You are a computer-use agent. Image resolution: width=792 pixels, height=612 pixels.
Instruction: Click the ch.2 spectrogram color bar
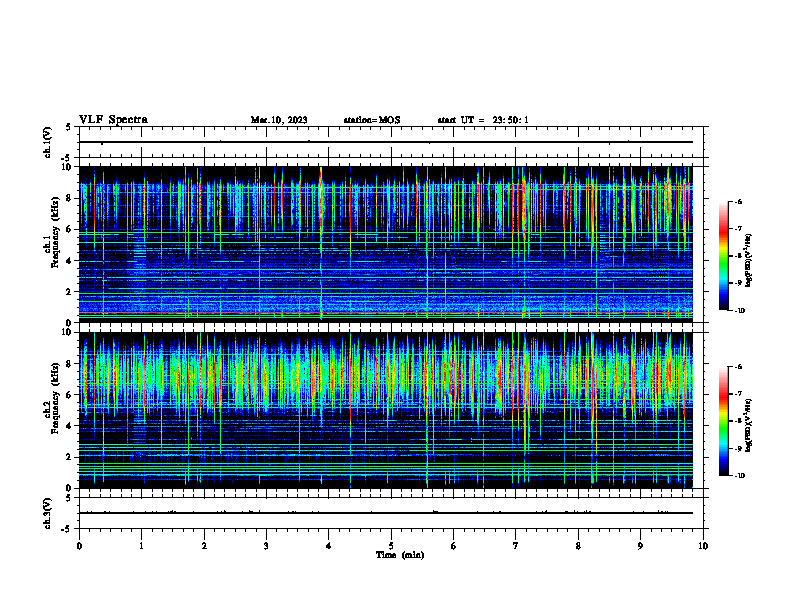click(x=724, y=421)
